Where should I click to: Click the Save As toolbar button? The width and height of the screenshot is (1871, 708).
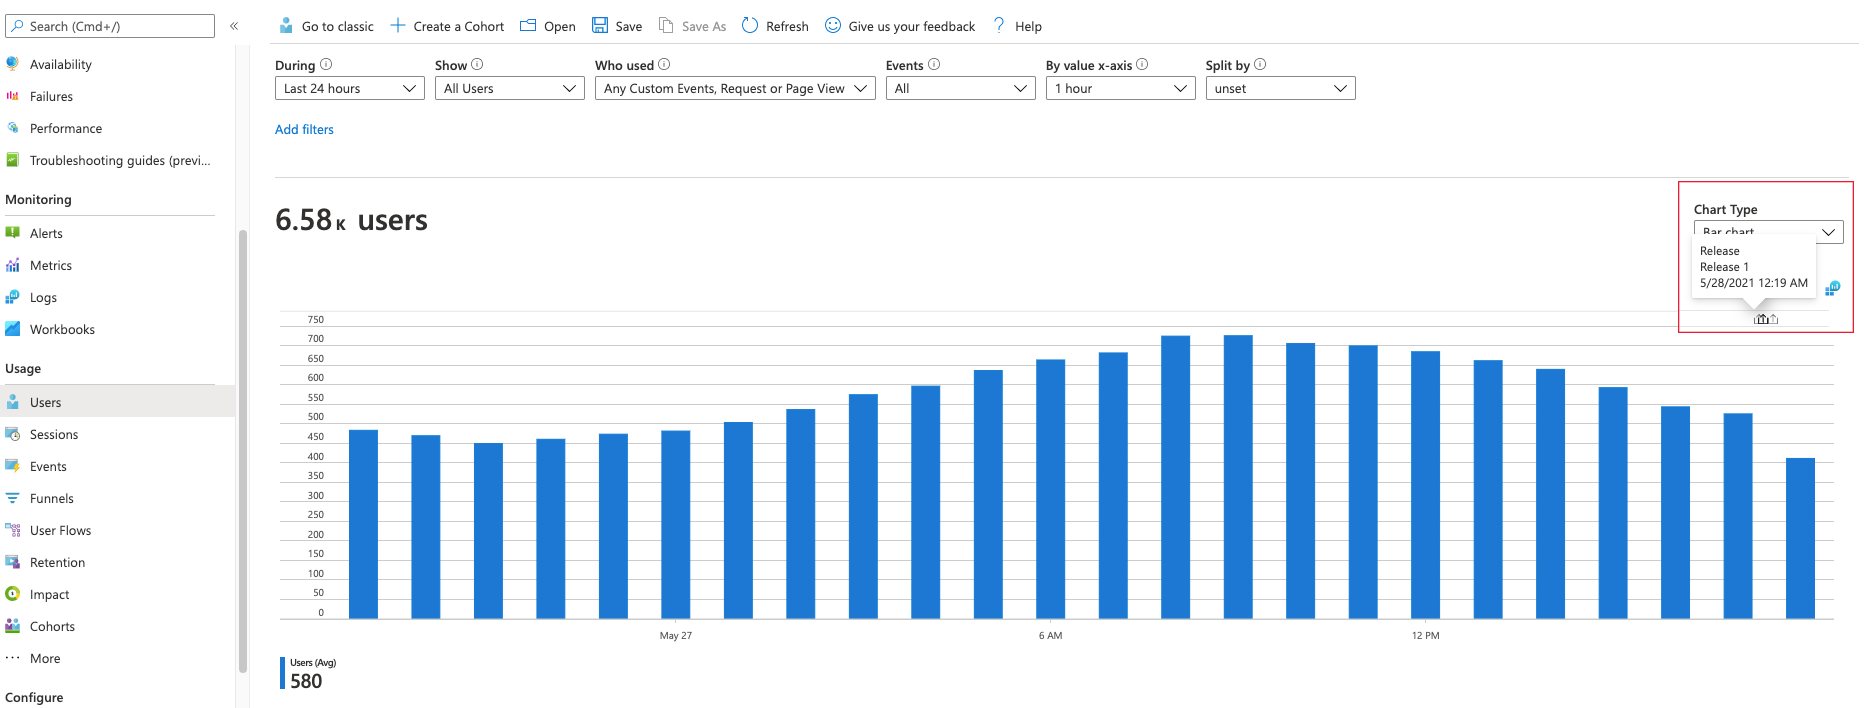point(692,26)
